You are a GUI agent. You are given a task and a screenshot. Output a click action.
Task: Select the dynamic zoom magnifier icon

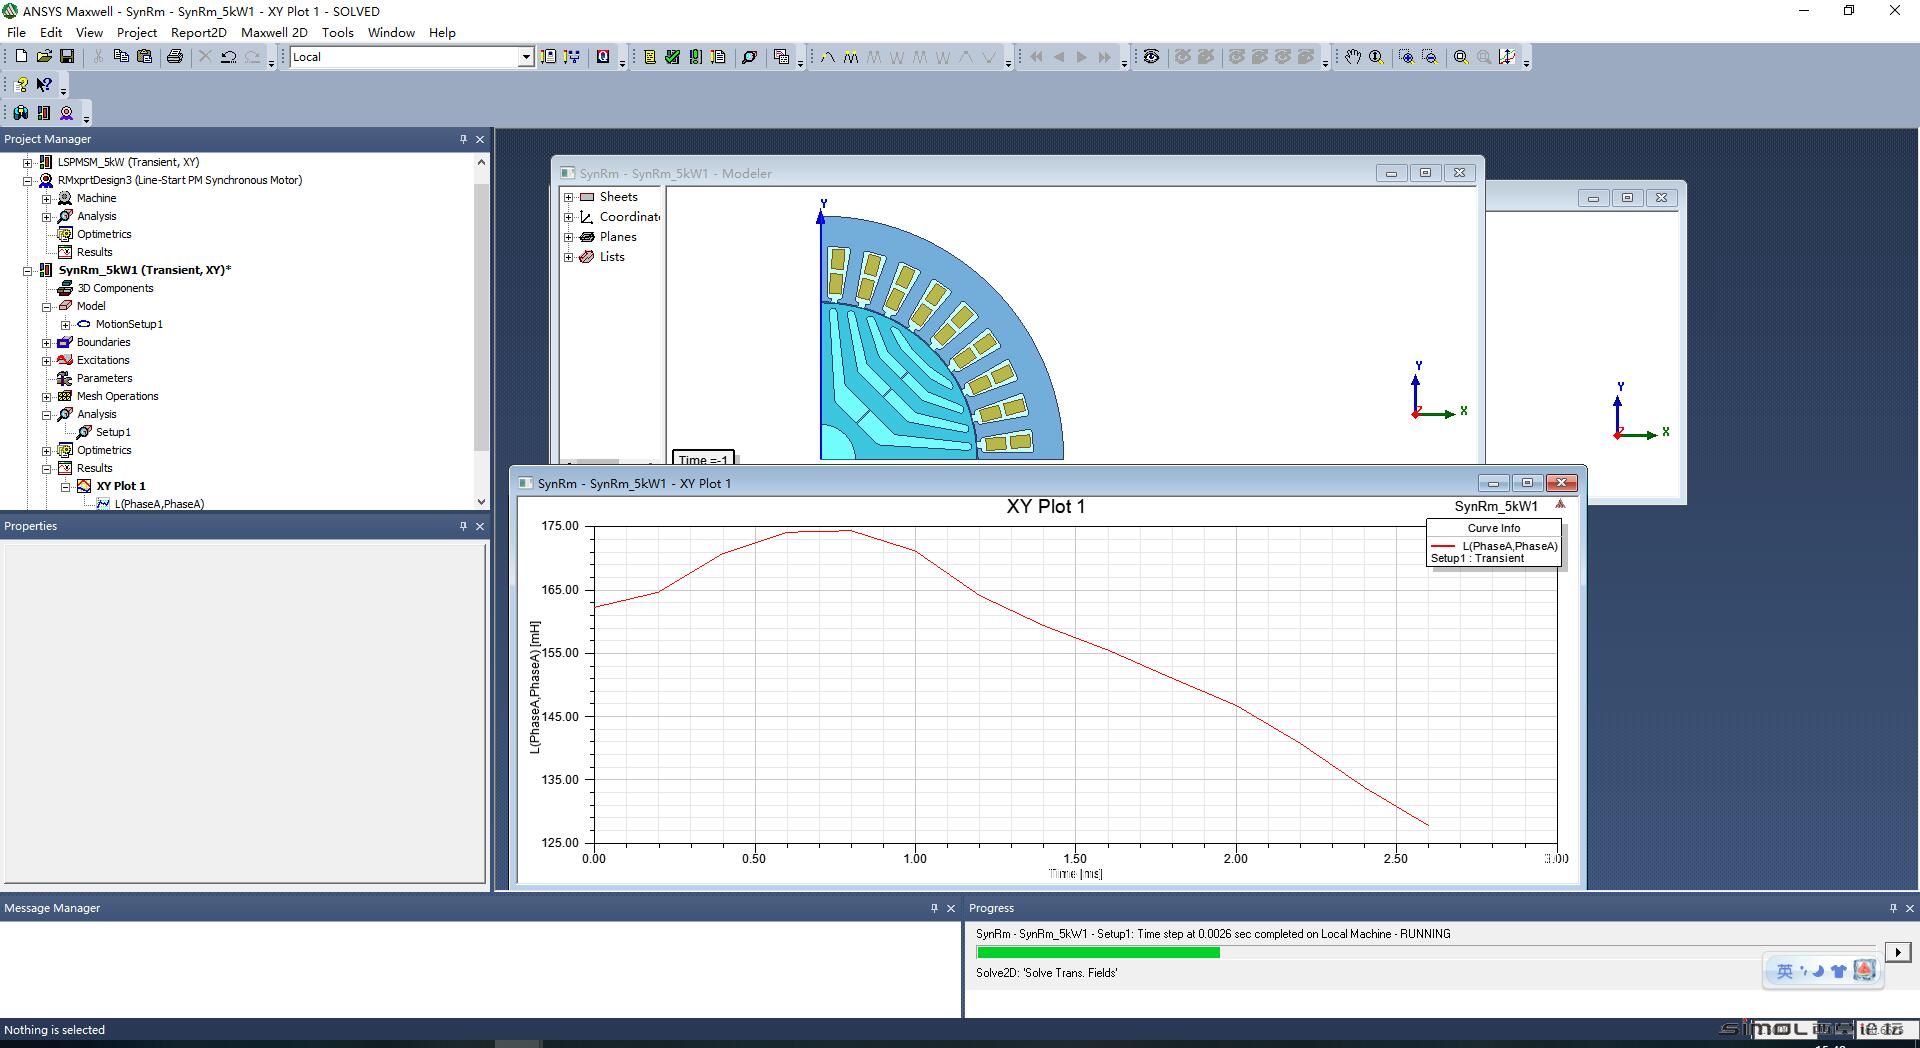point(1376,57)
